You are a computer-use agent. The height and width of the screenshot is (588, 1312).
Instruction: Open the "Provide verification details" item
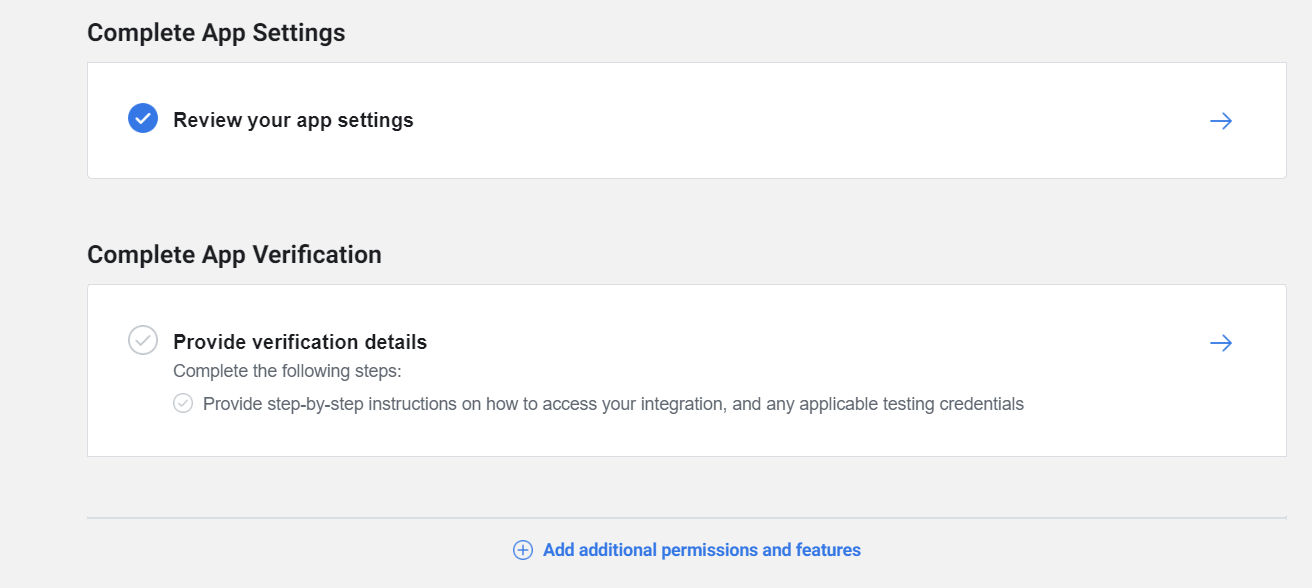(x=300, y=342)
